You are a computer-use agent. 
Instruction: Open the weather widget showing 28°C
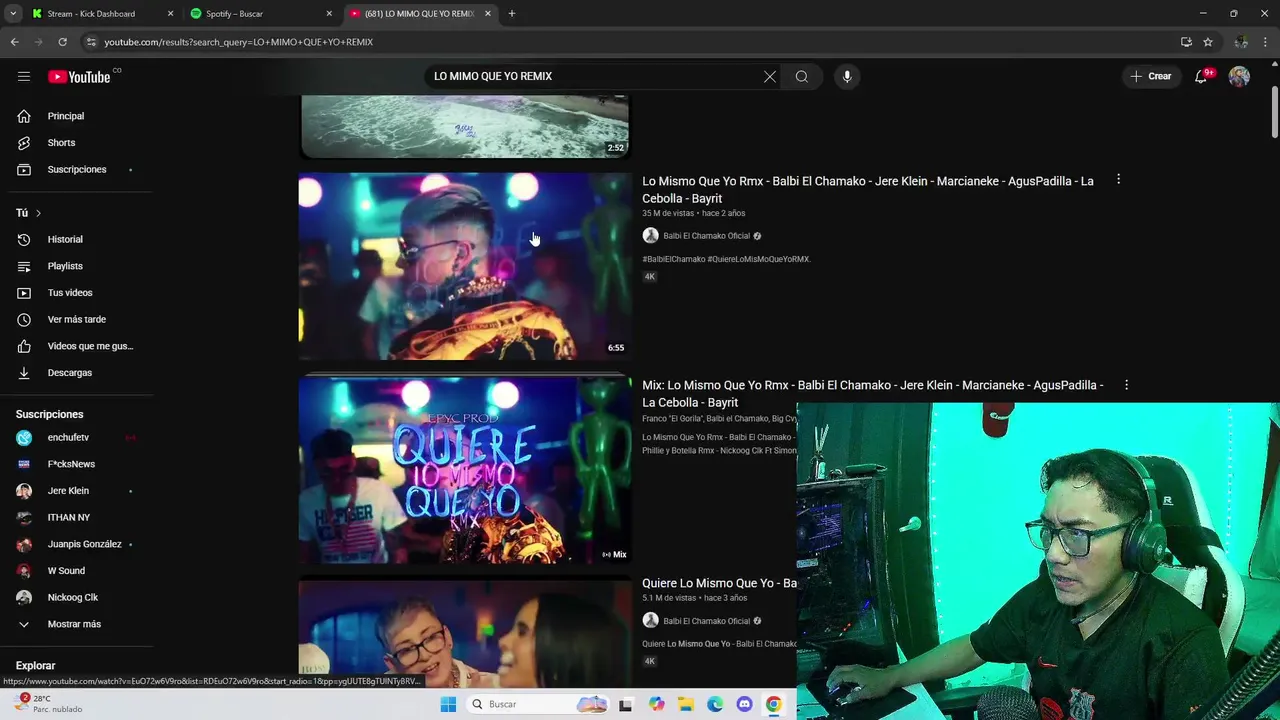48,704
